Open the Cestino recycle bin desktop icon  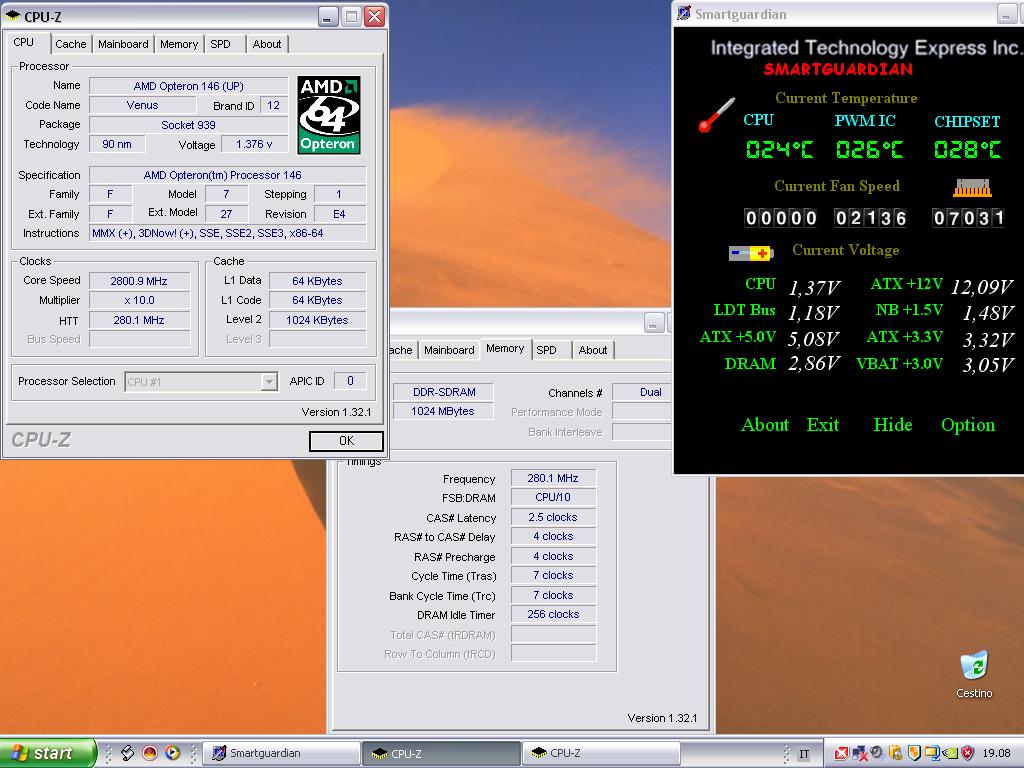[x=974, y=675]
